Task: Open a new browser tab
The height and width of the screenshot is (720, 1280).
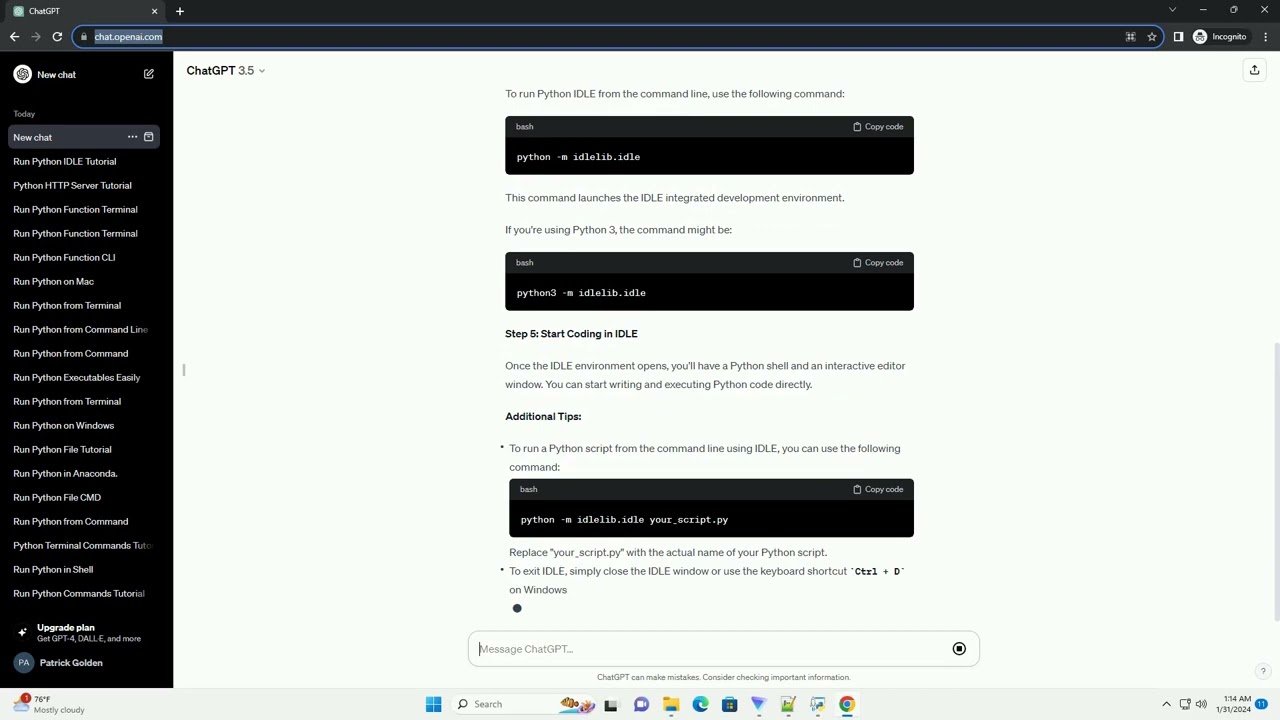Action: [180, 11]
